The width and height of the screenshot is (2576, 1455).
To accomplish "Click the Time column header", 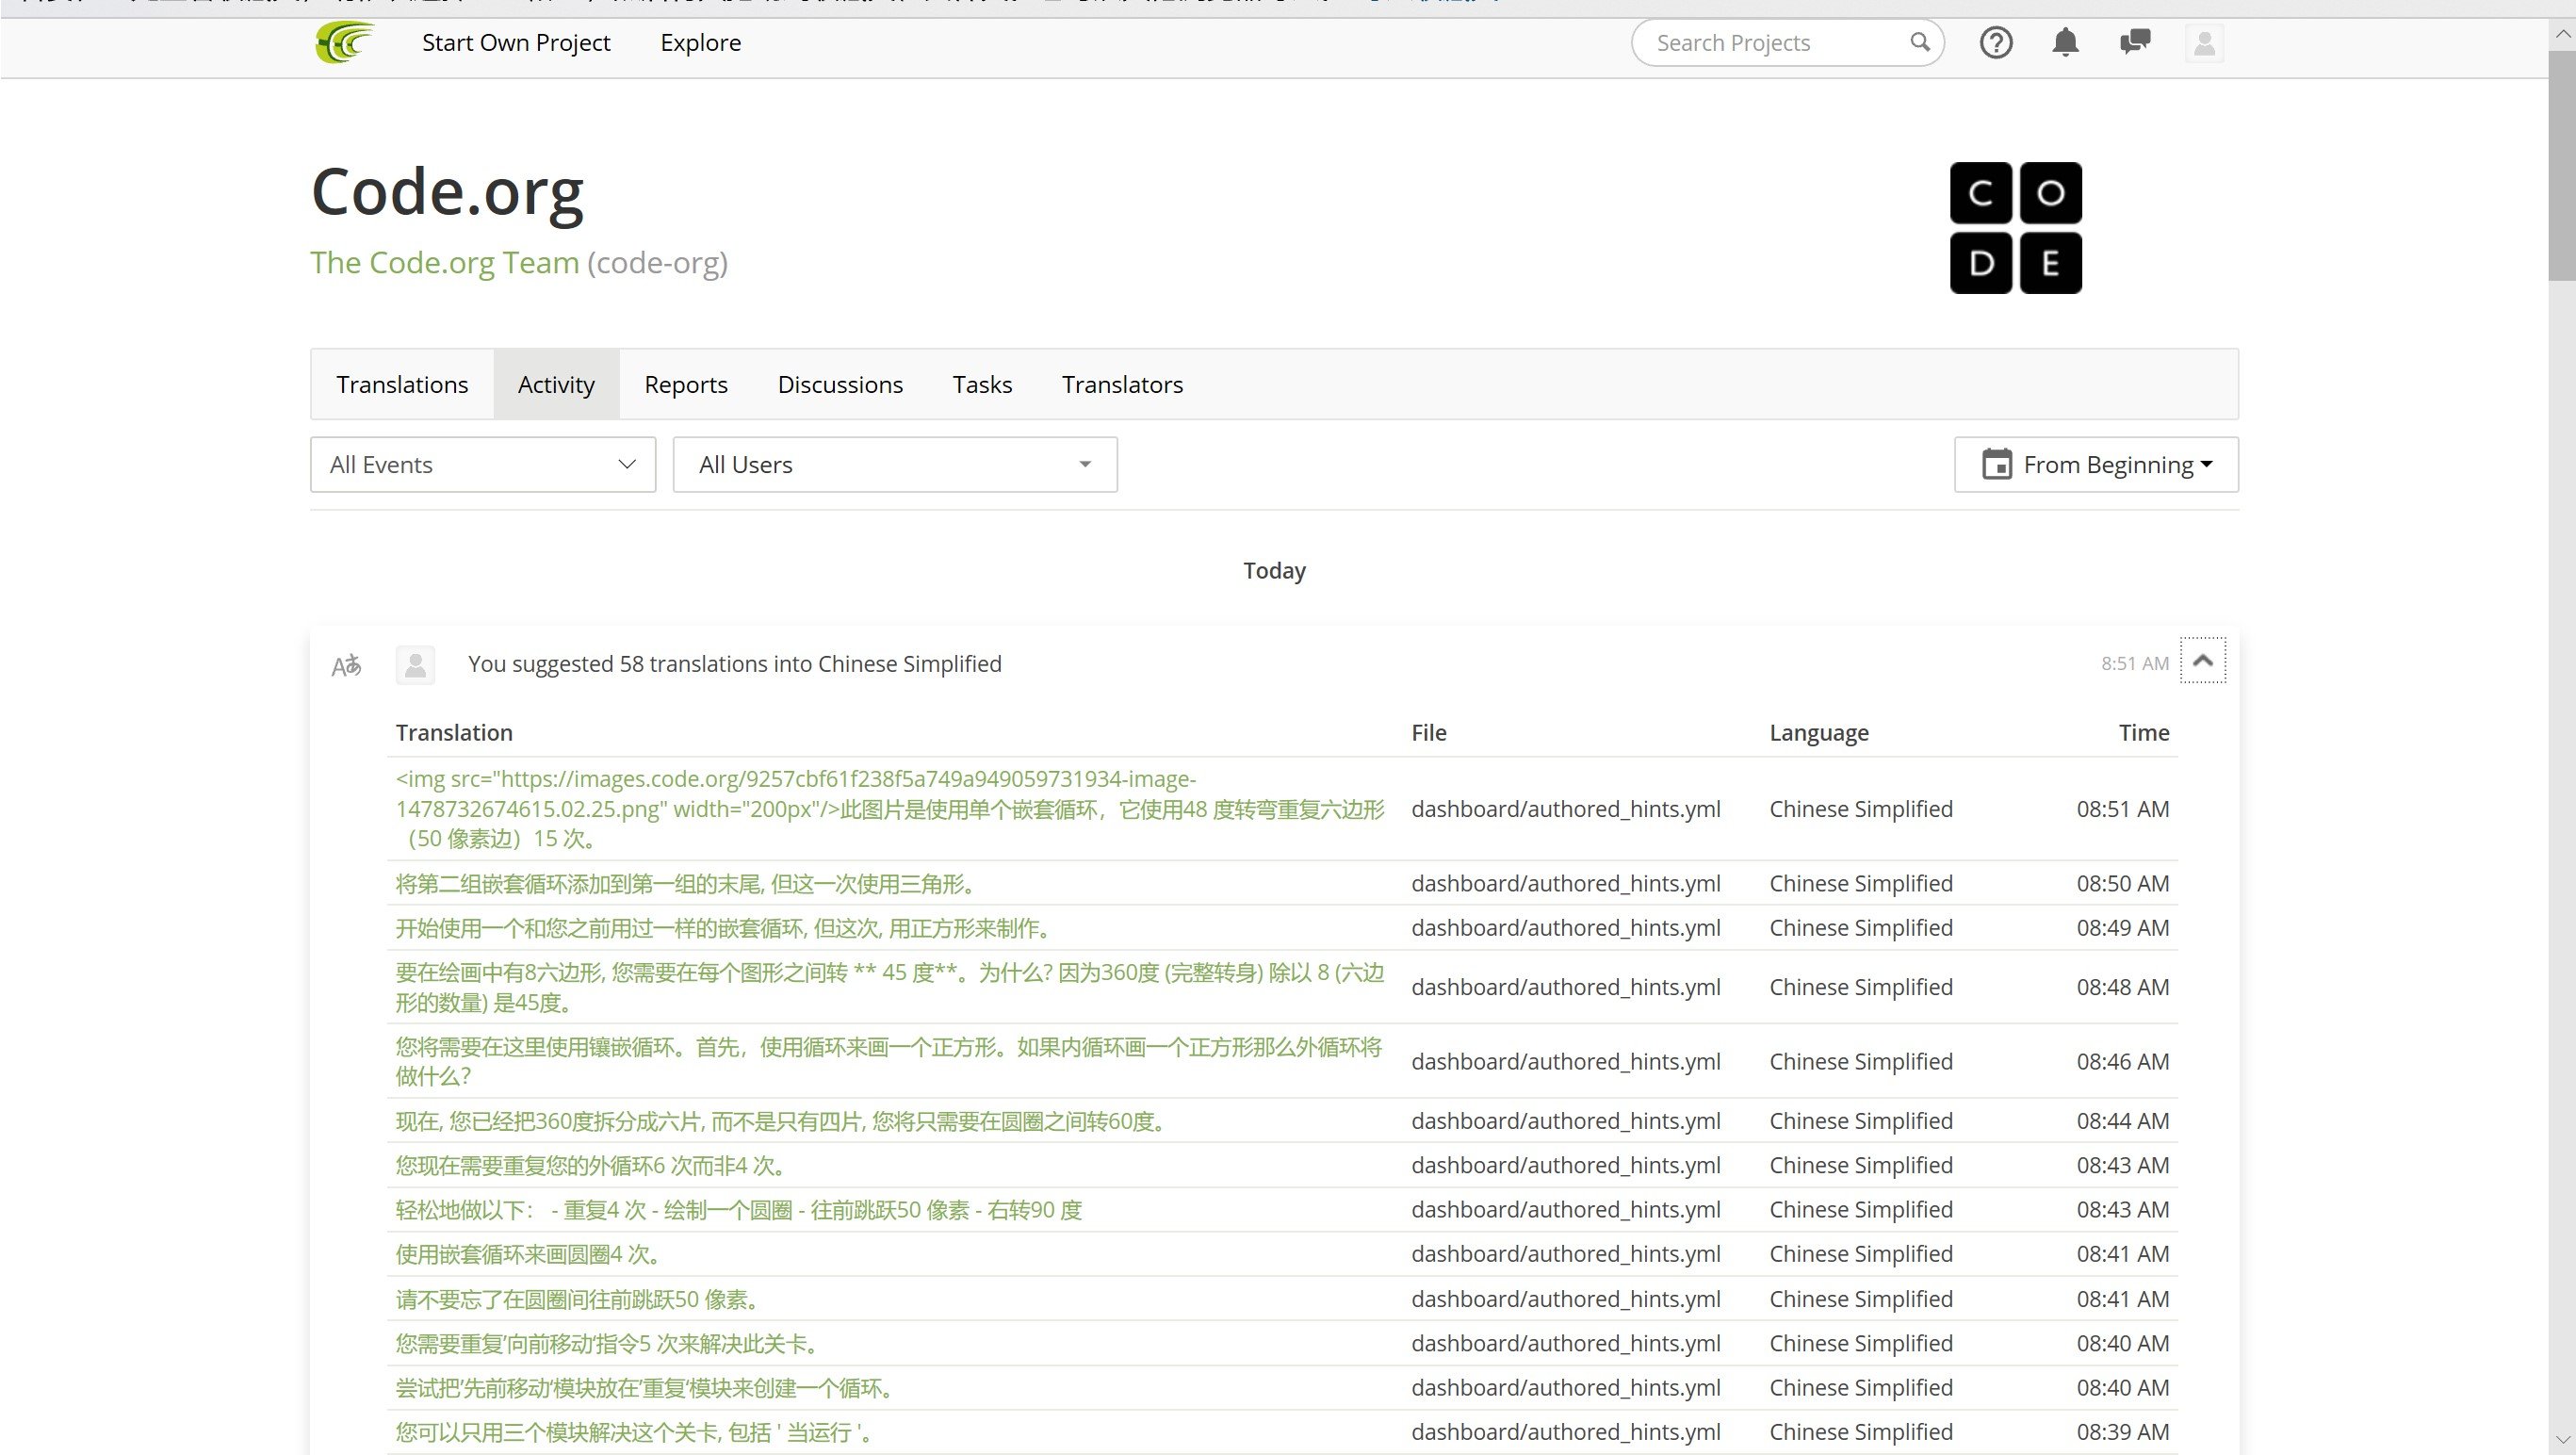I will click(x=2143, y=732).
